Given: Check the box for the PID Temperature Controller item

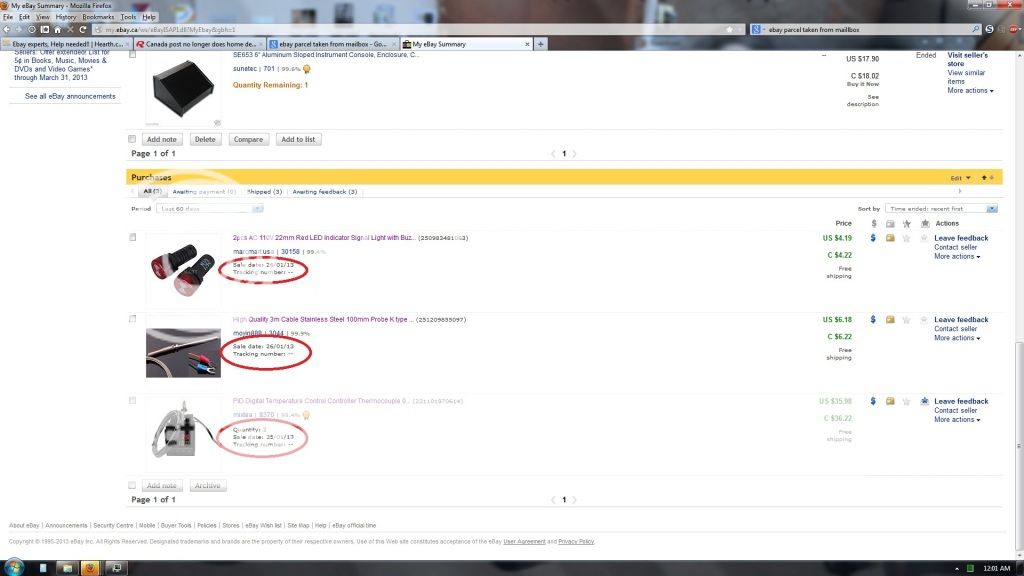Looking at the screenshot, I should [x=133, y=400].
